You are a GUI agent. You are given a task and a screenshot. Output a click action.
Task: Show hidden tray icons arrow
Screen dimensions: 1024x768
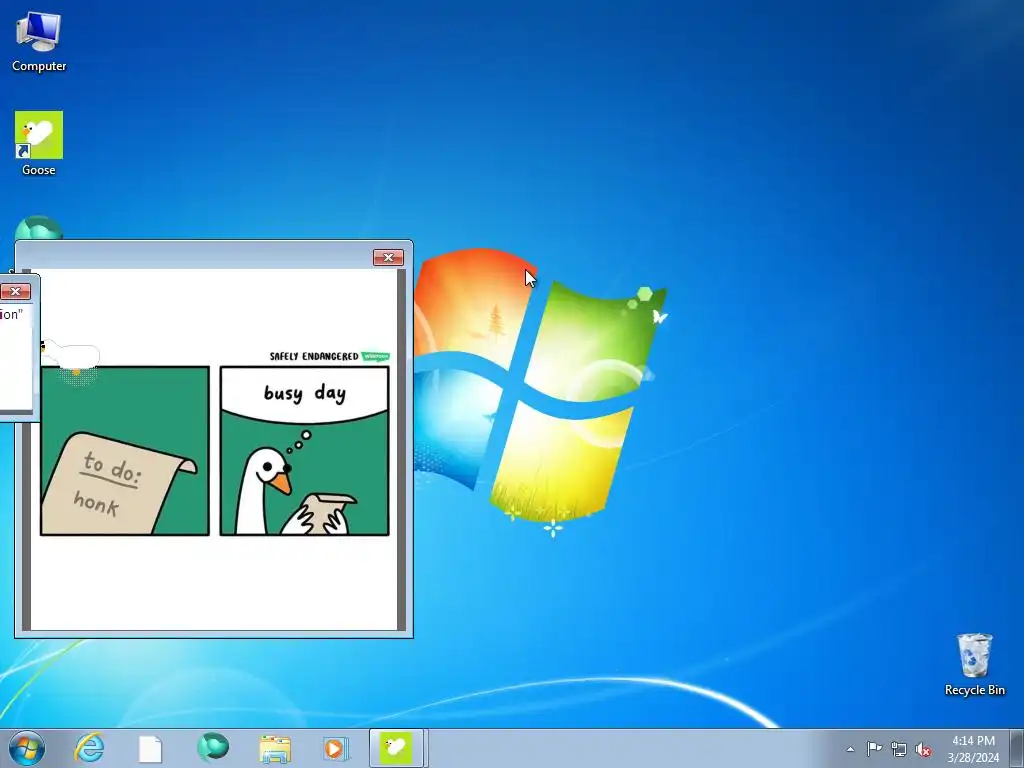850,749
